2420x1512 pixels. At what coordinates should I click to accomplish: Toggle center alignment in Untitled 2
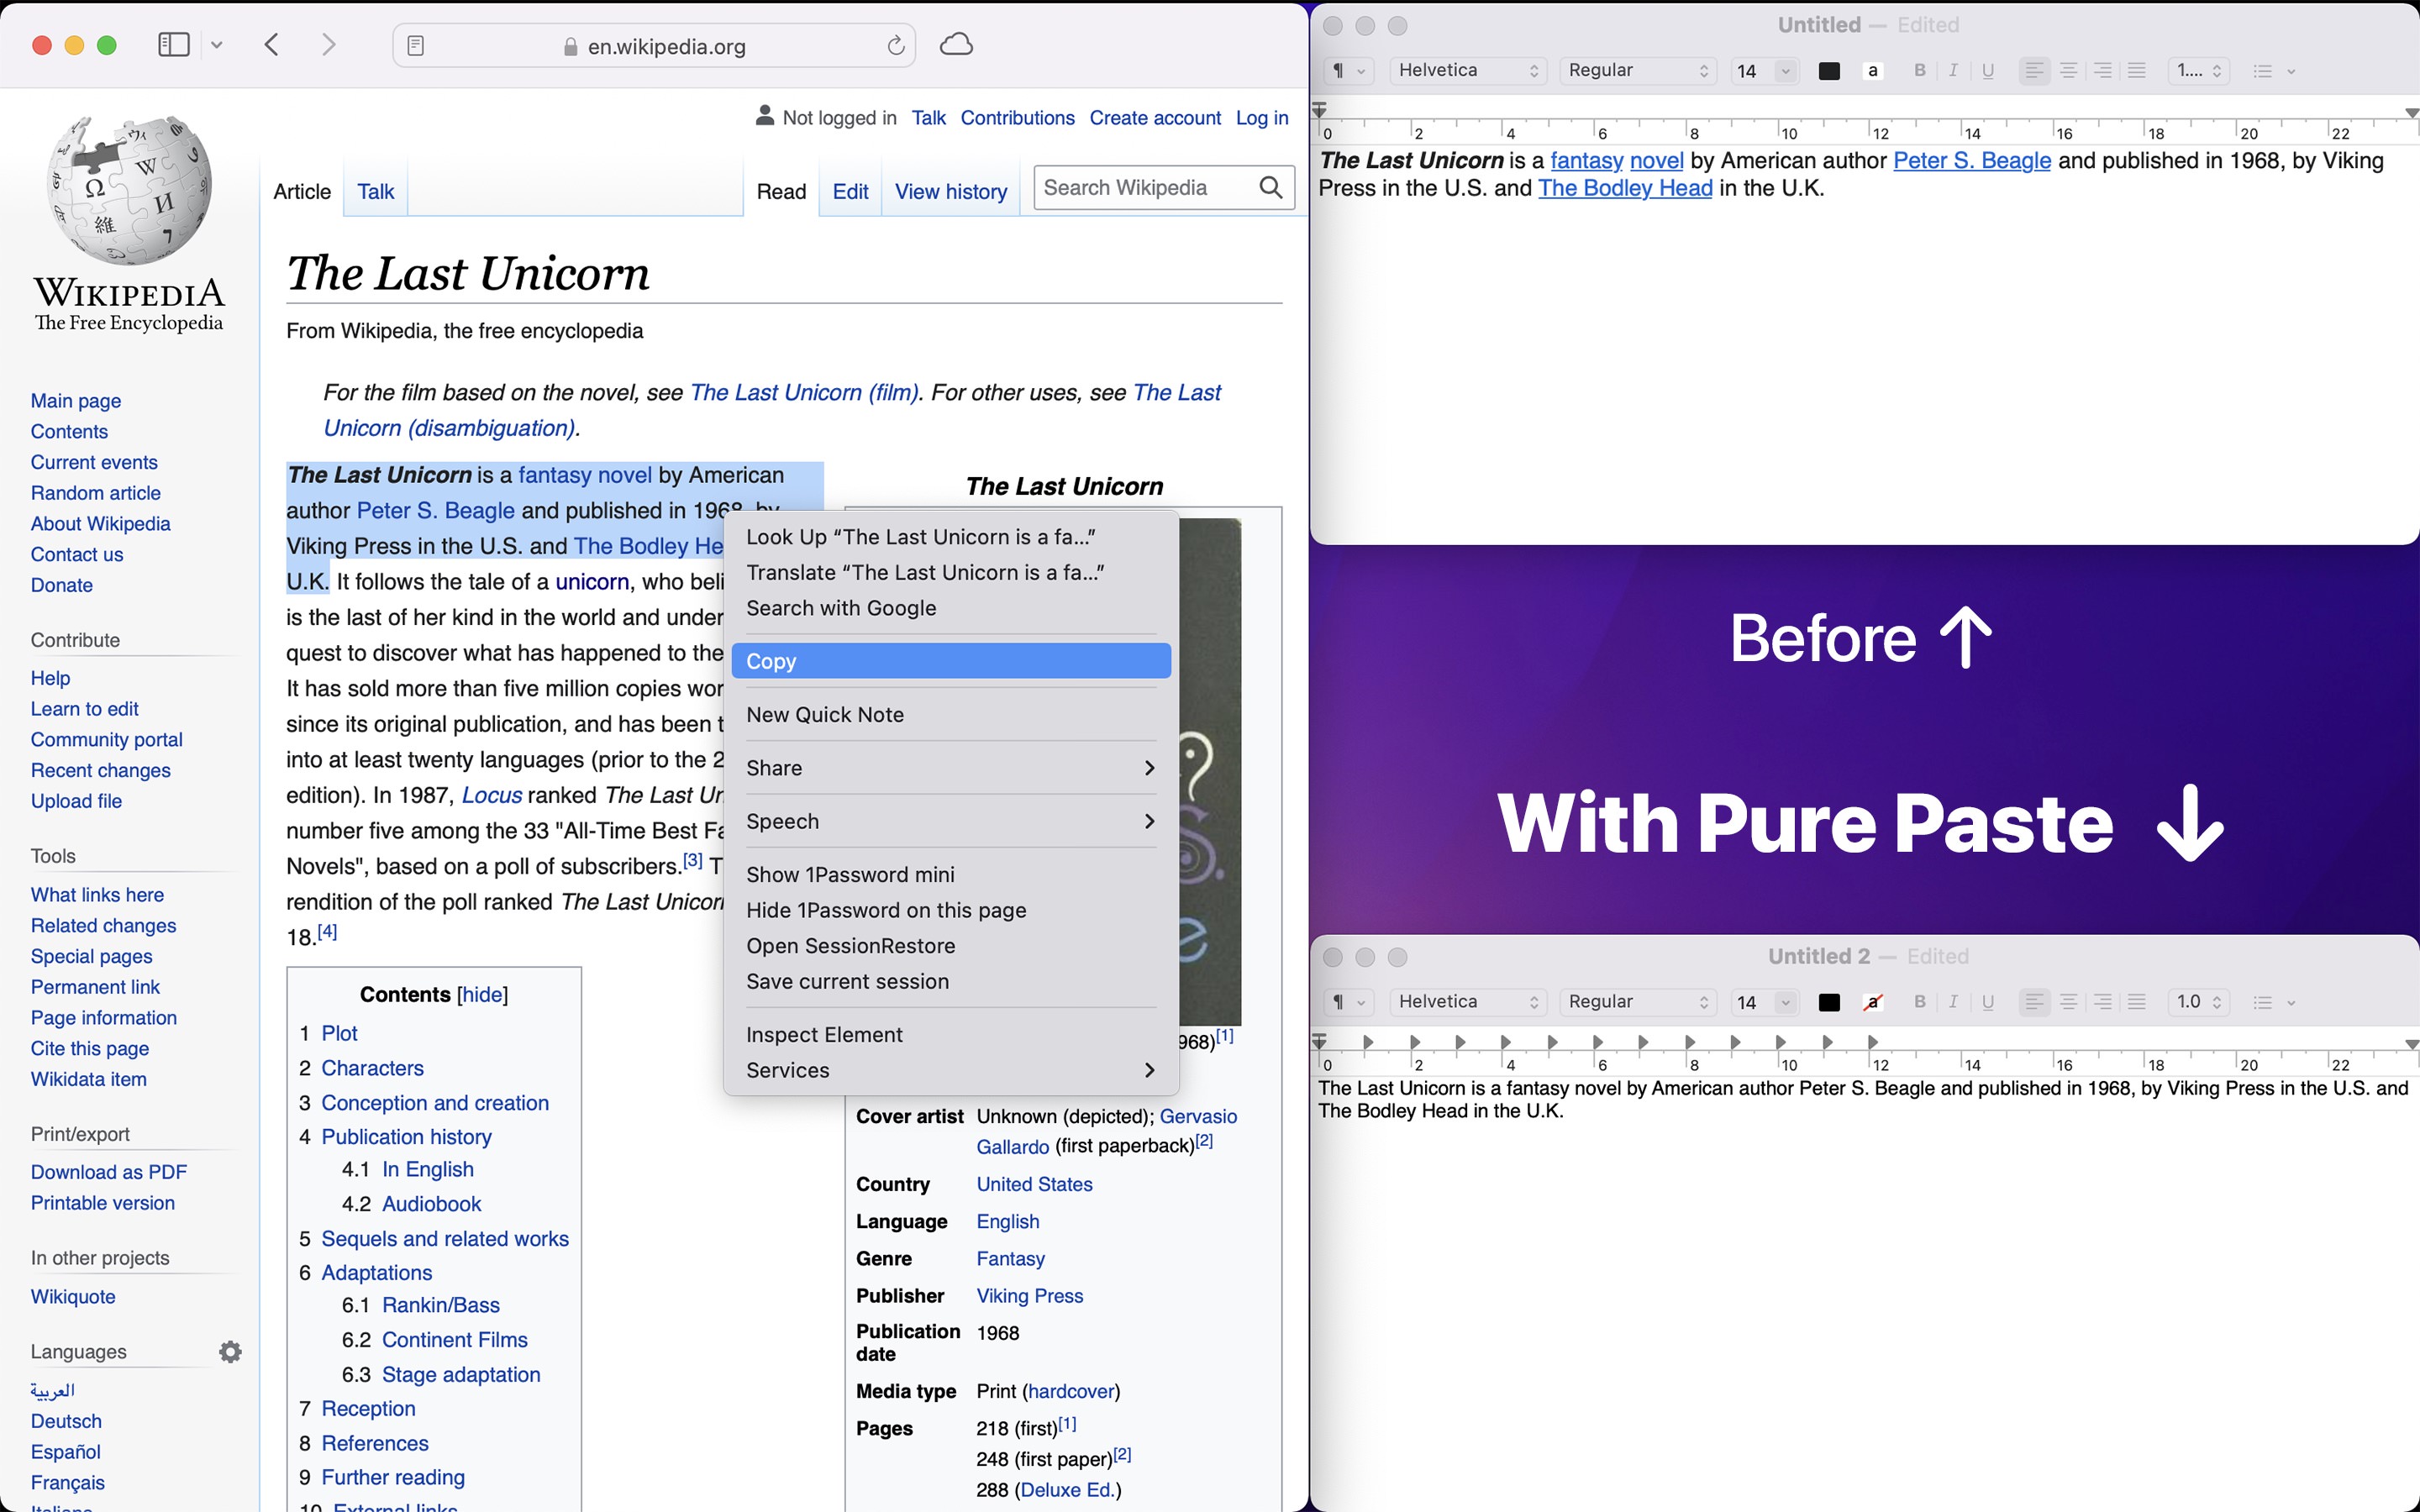tap(2069, 1001)
